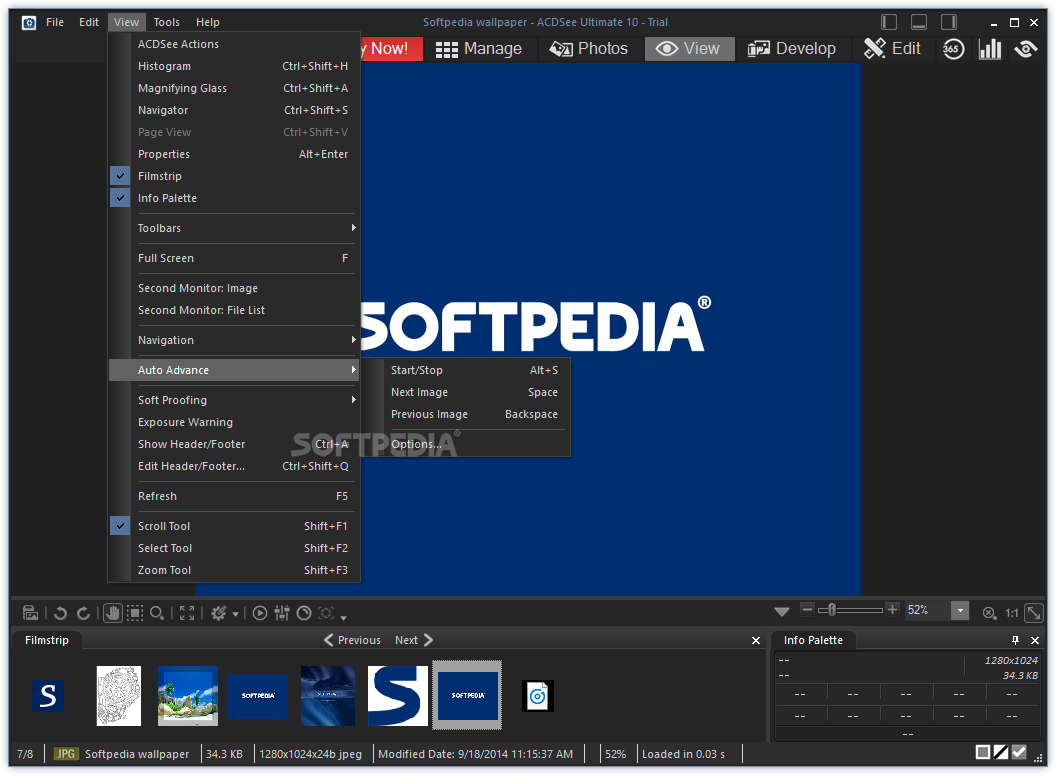Click the auto lens clock icon
This screenshot has width=1056, height=775.
[x=304, y=613]
